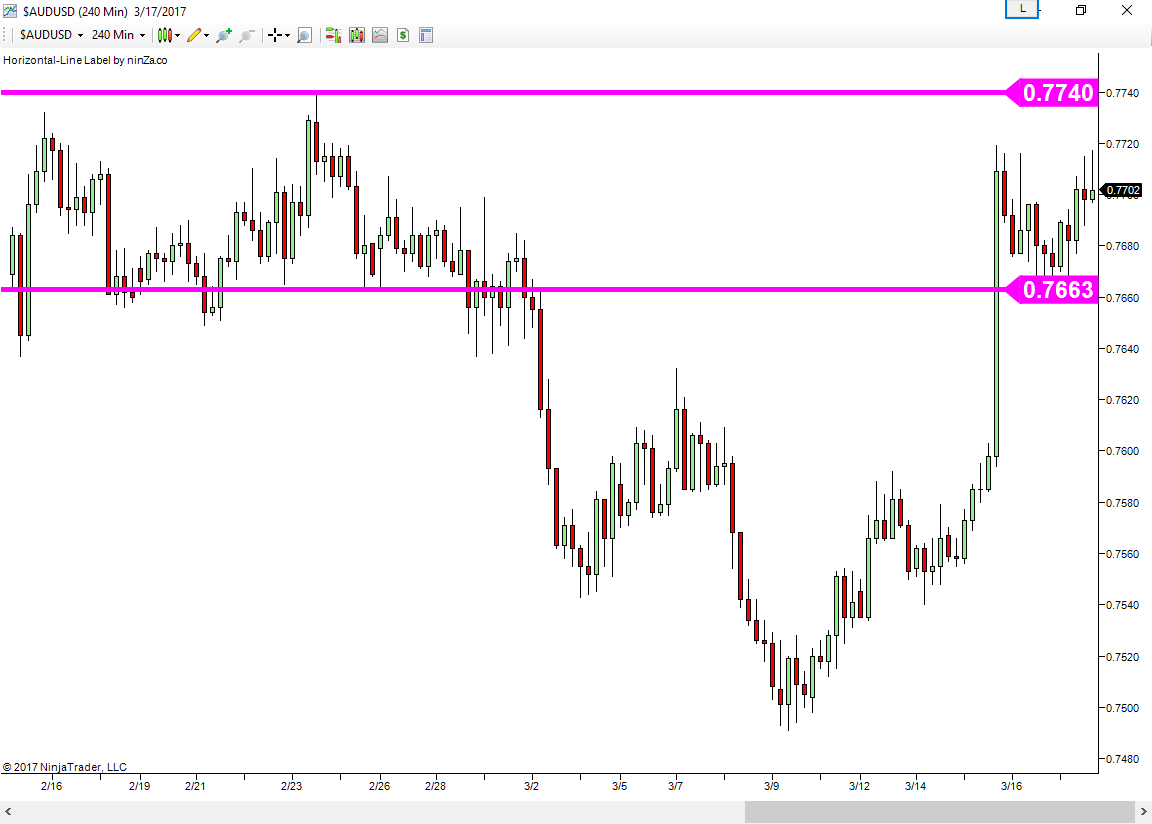Select the 0.7663 horizontal line label
1152x824 pixels.
pyautogui.click(x=1052, y=289)
